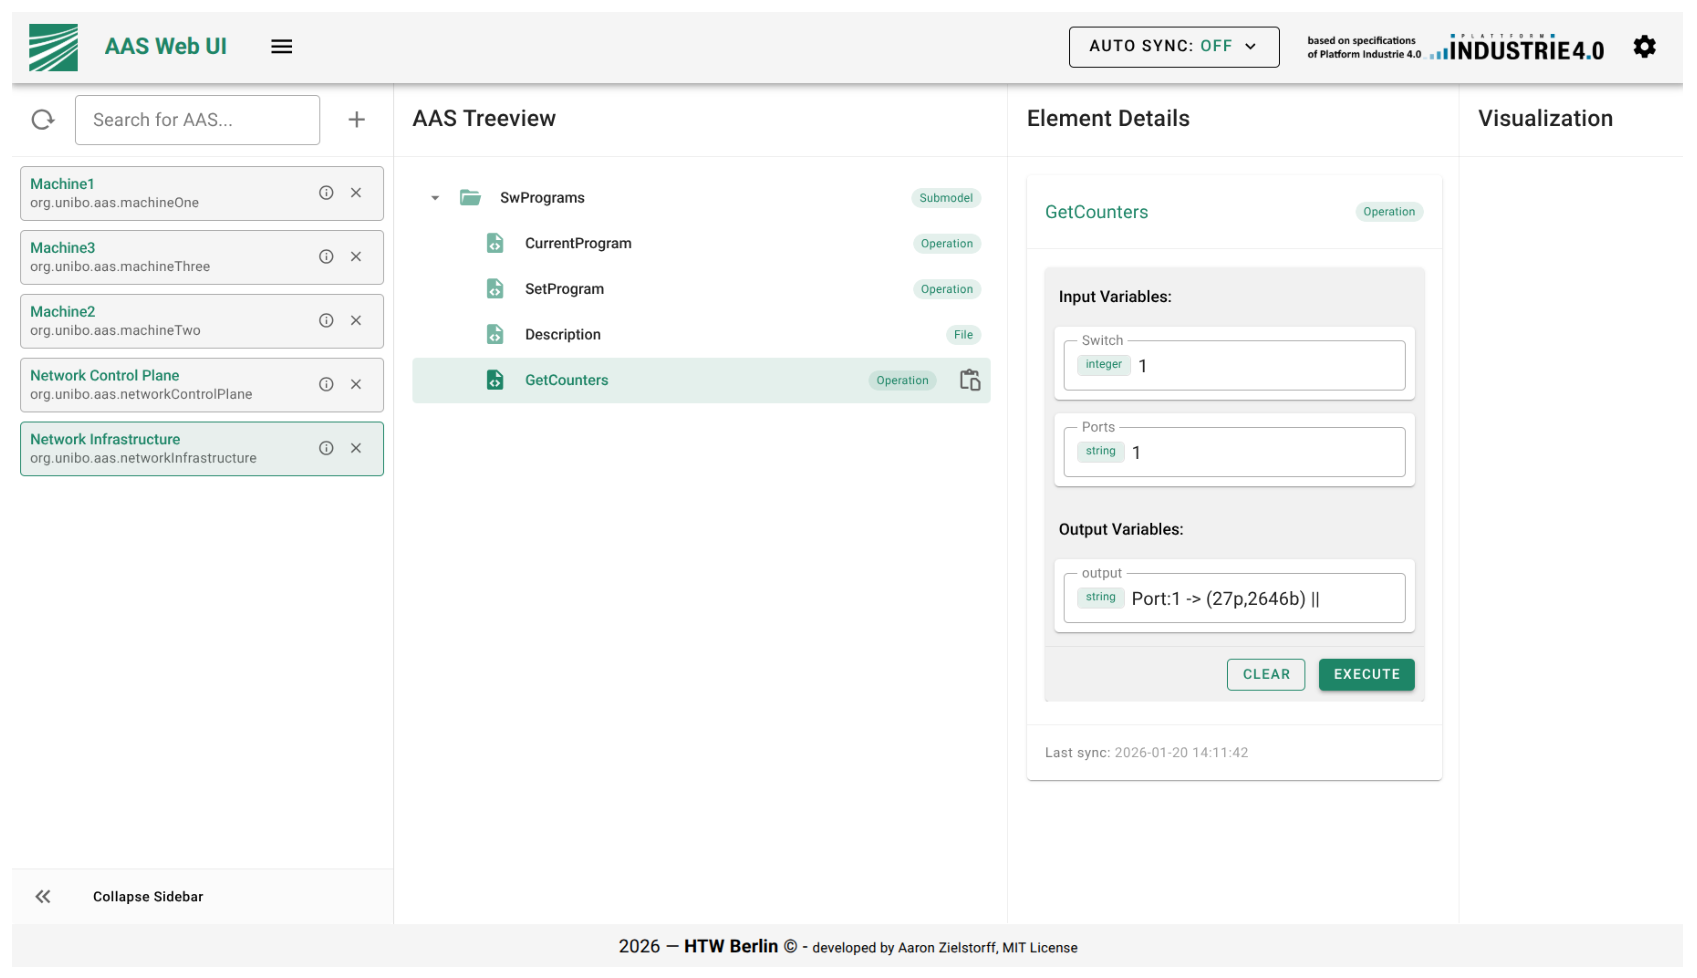Image resolution: width=1697 pixels, height=978 pixels.
Task: Reload the AAS list with refresh icon
Action: pos(43,120)
